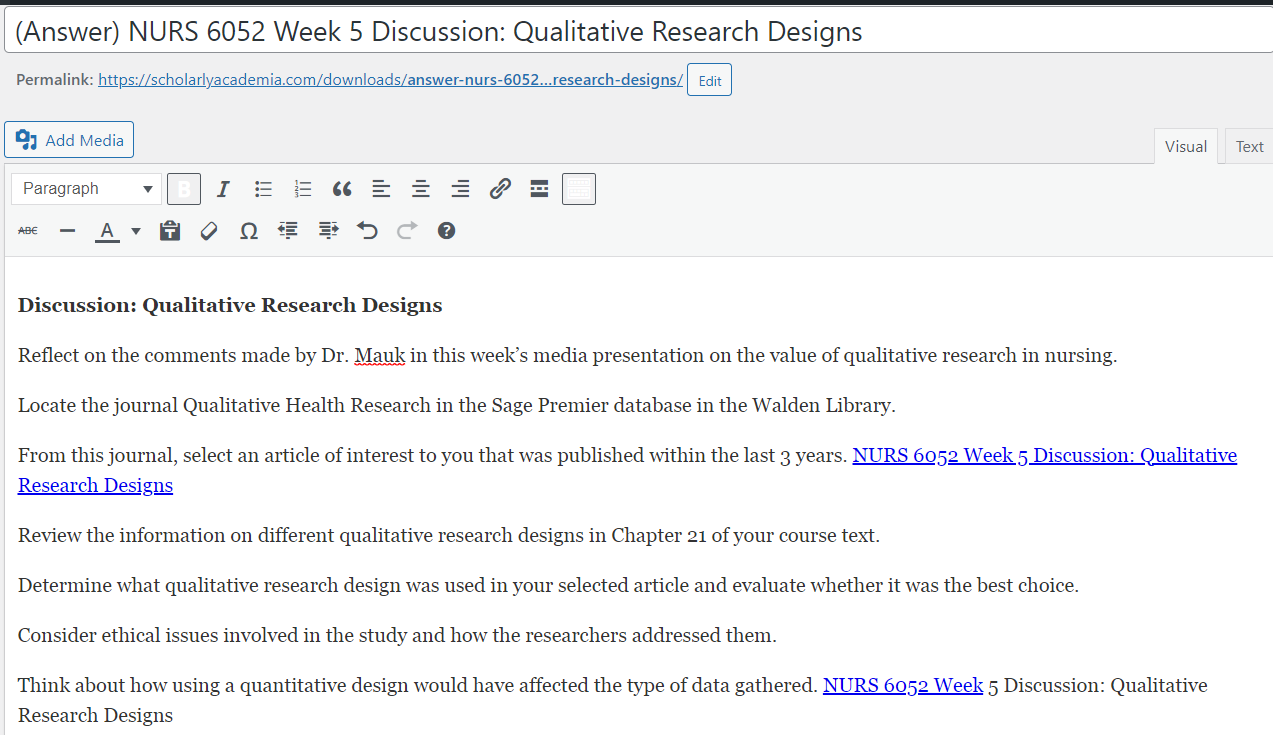
Task: Click the line 'Consider ethical issues involved'
Action: (x=397, y=636)
